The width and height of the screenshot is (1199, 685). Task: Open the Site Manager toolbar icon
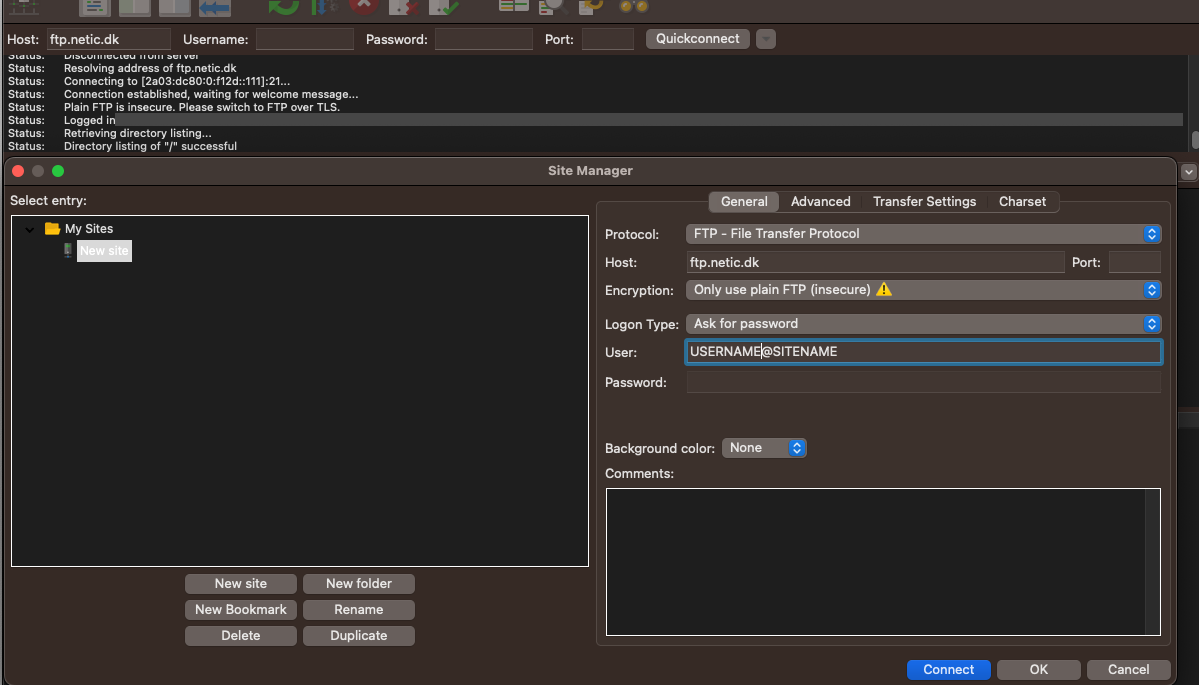click(24, 7)
